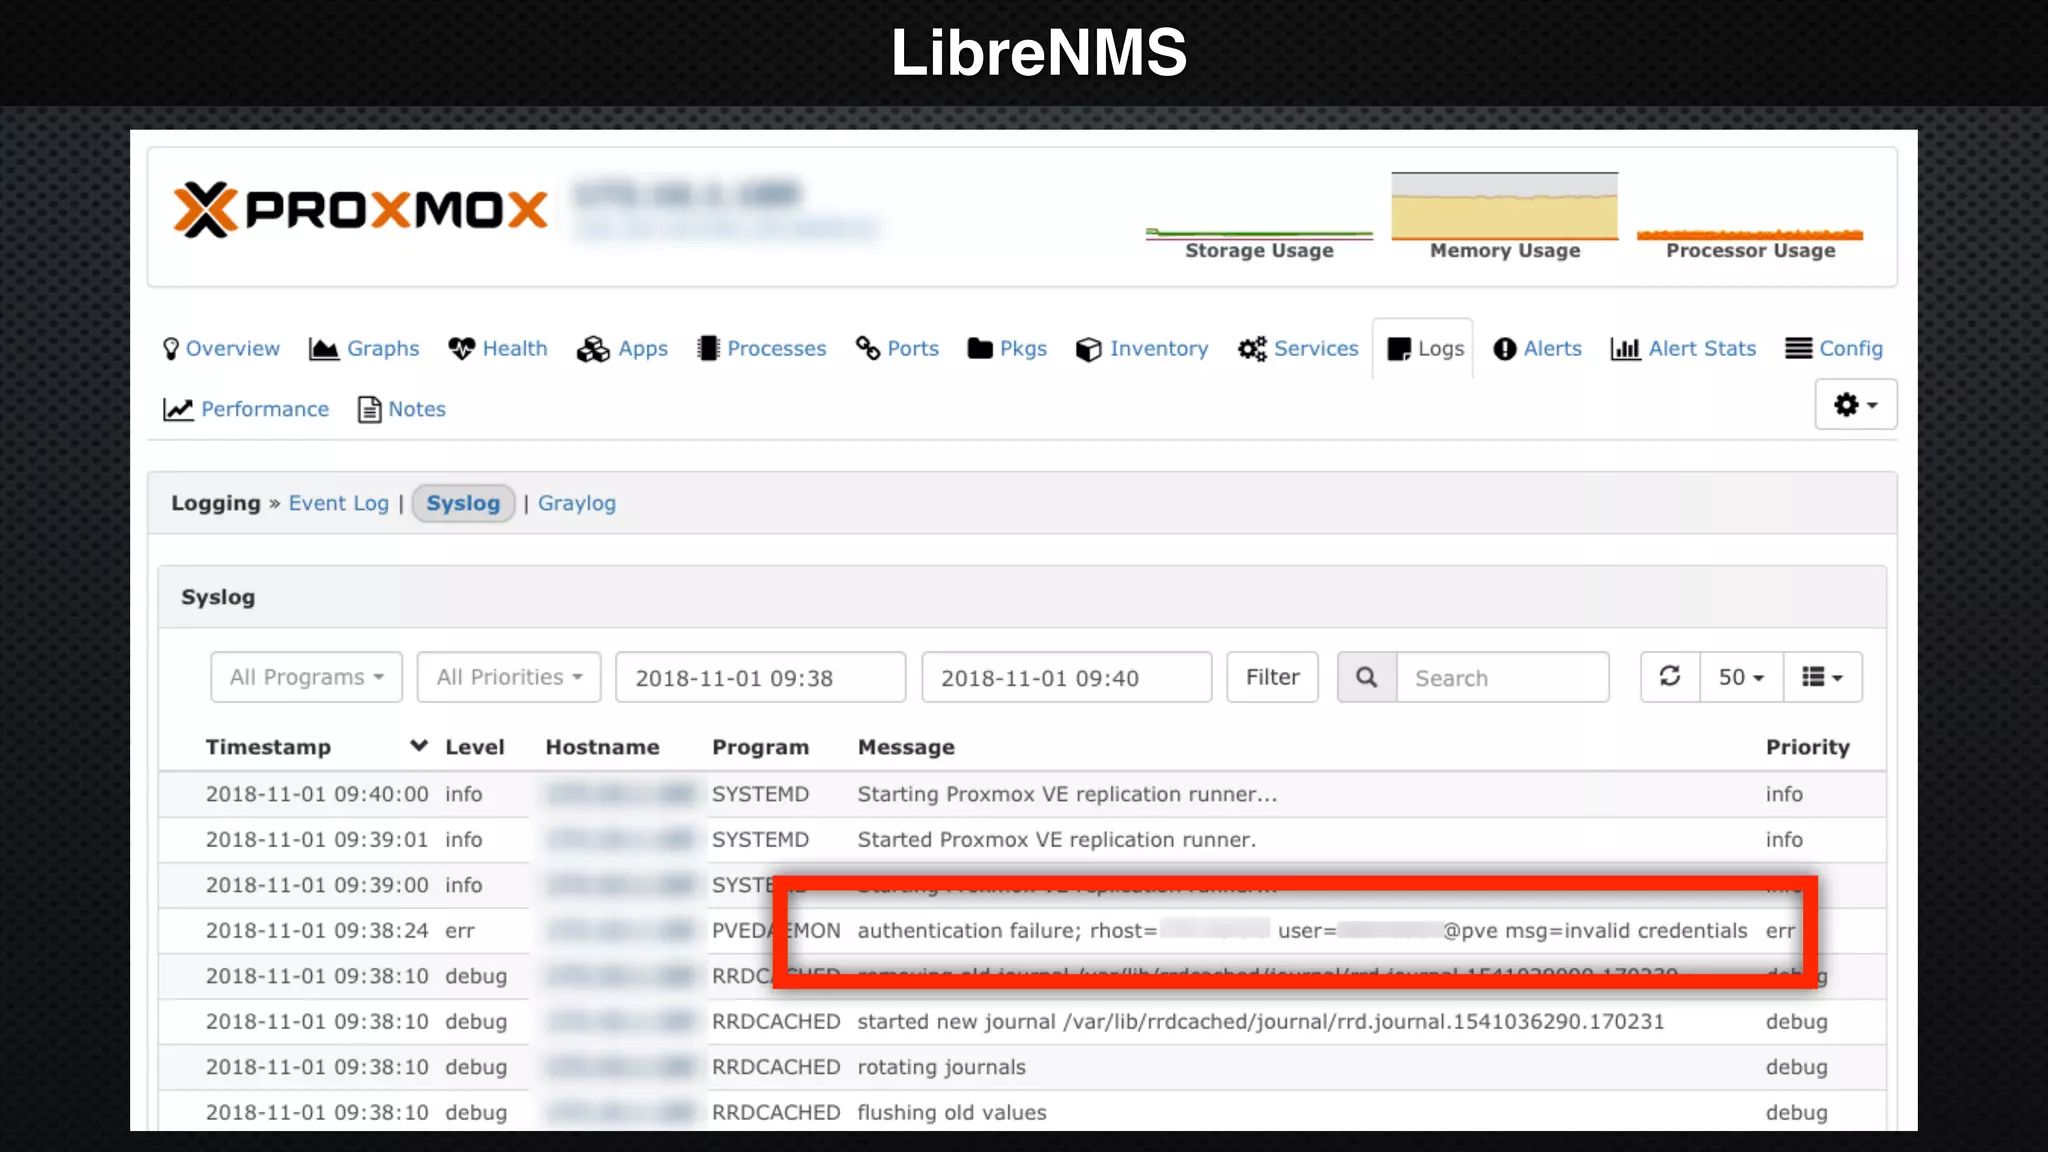Open the Graylog link
The width and height of the screenshot is (2048, 1152).
pos(577,503)
